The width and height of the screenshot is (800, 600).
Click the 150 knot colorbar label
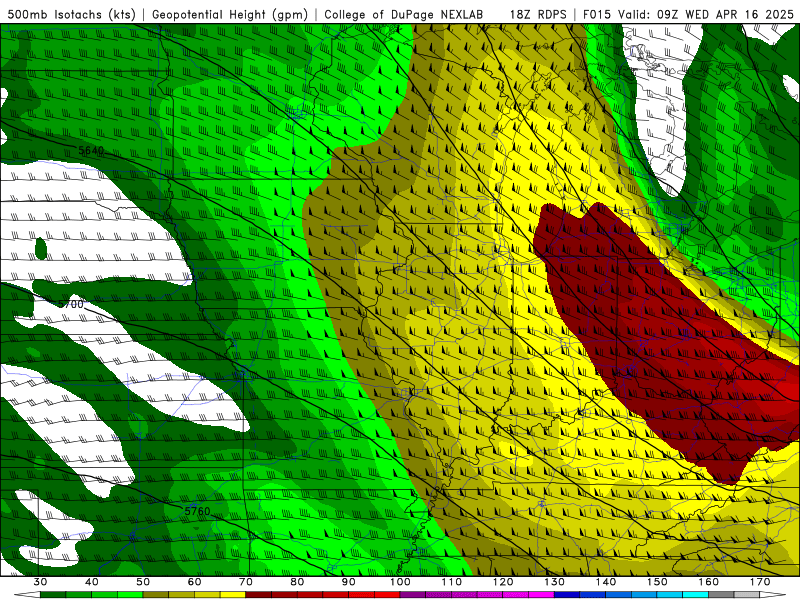pyautogui.click(x=657, y=582)
